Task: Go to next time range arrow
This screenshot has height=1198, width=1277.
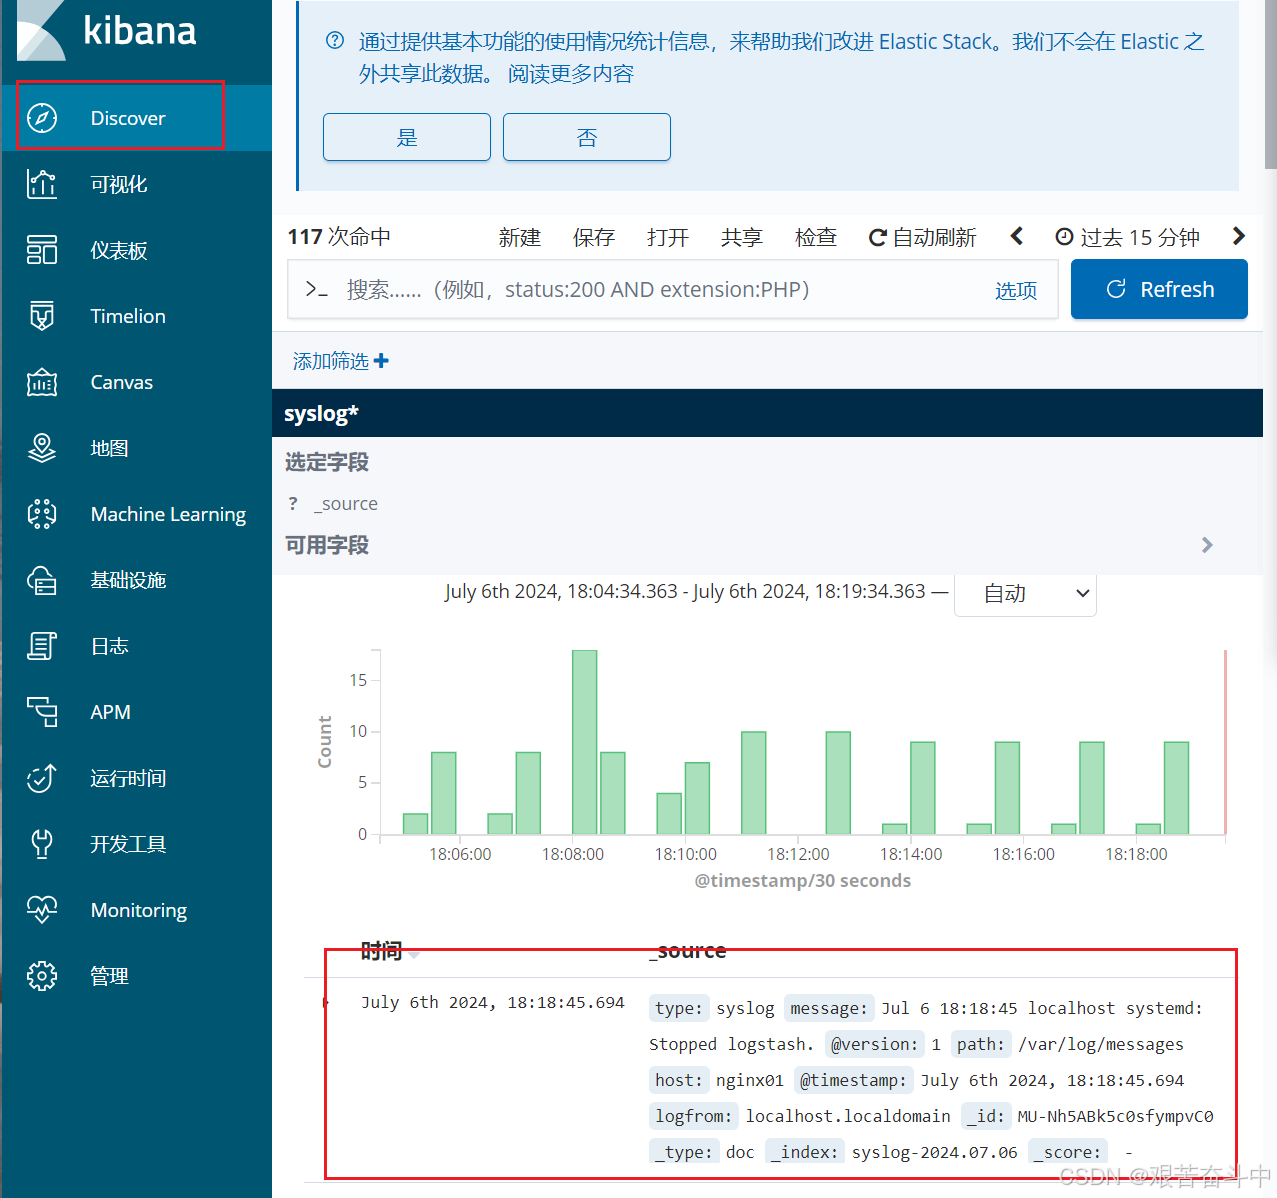Action: click(1239, 236)
